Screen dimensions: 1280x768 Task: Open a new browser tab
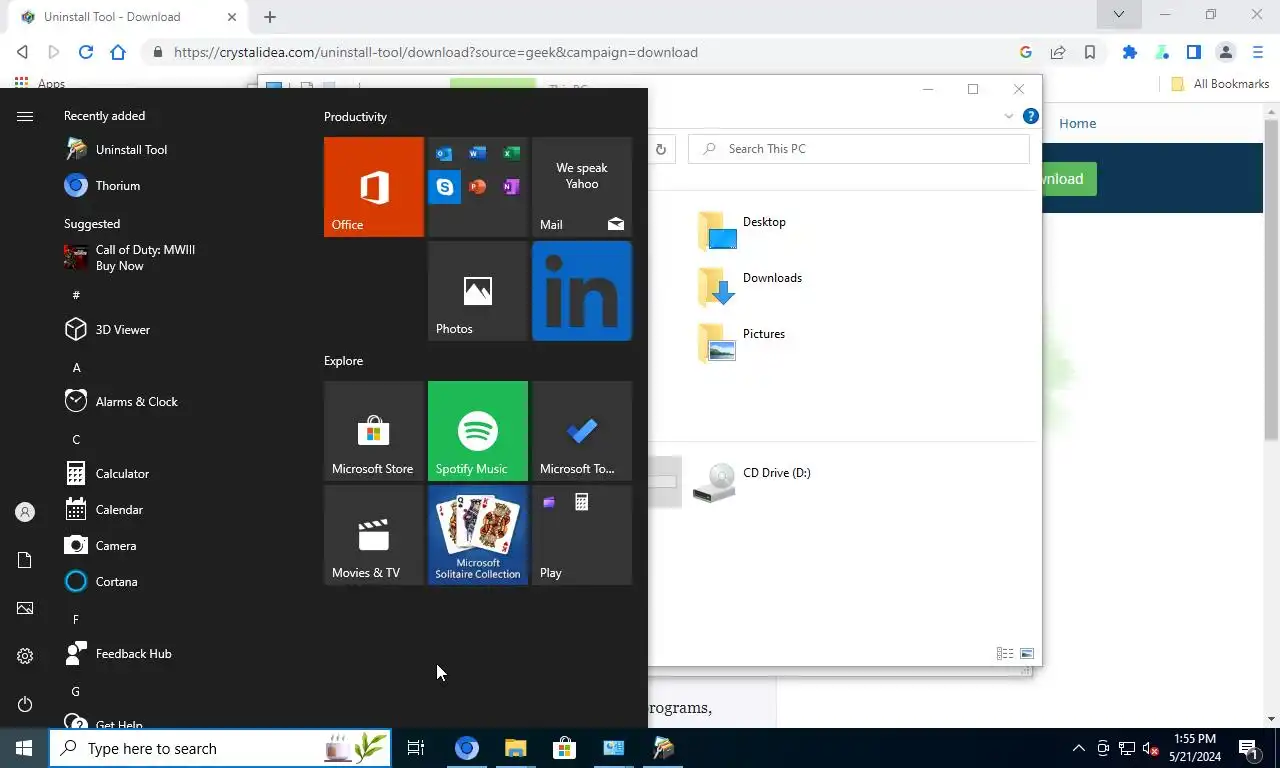coord(270,17)
